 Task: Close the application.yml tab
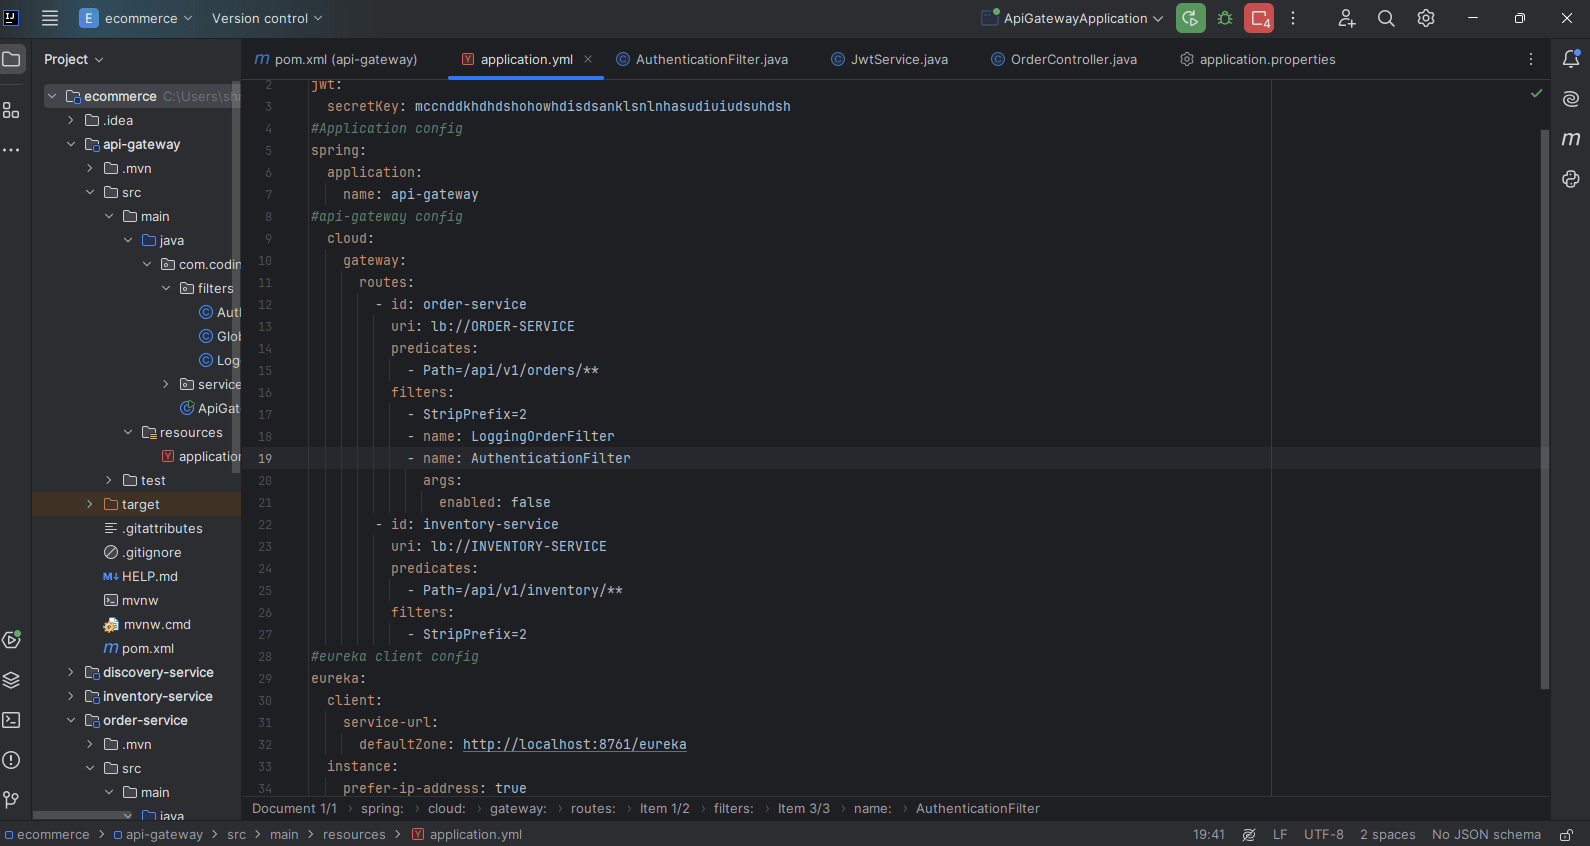pyautogui.click(x=588, y=59)
